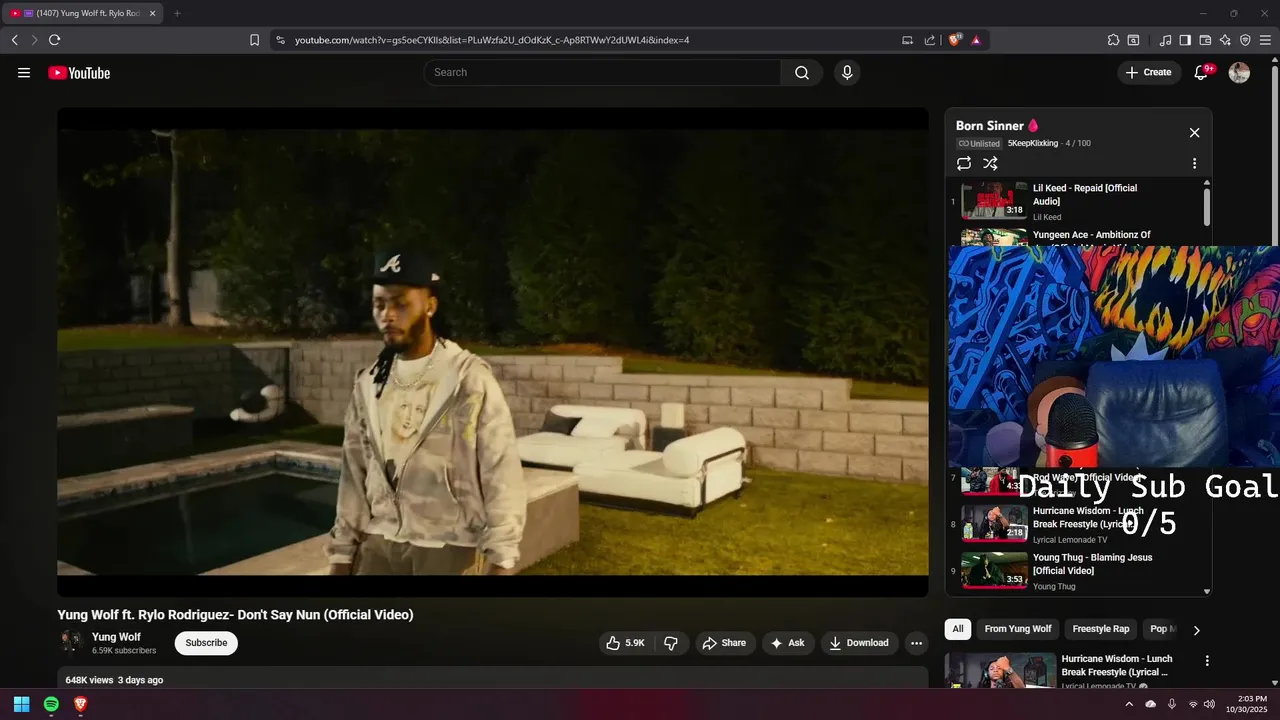Open the Yung Wolf channel name link

click(116, 637)
